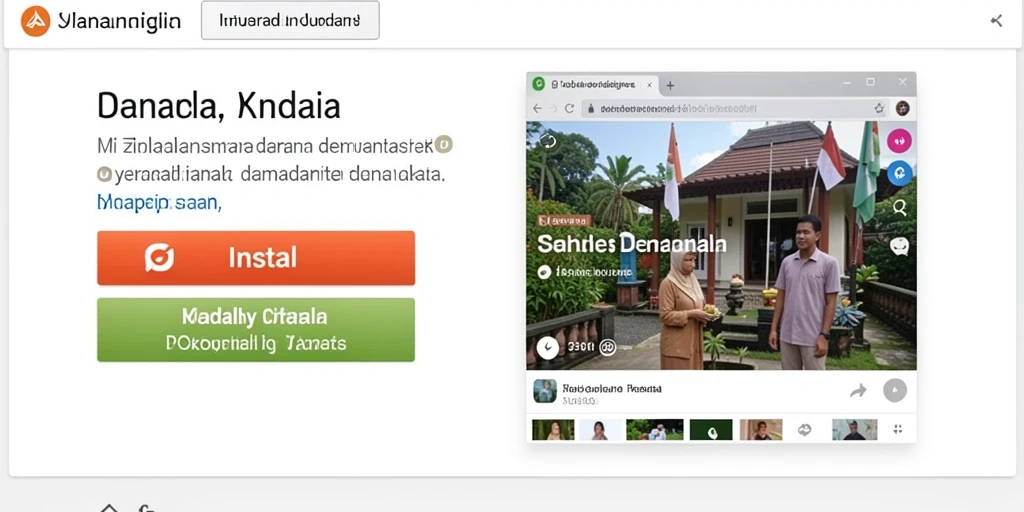
Task: Click the small round icon after "demuantastek"
Action: [x=443, y=144]
